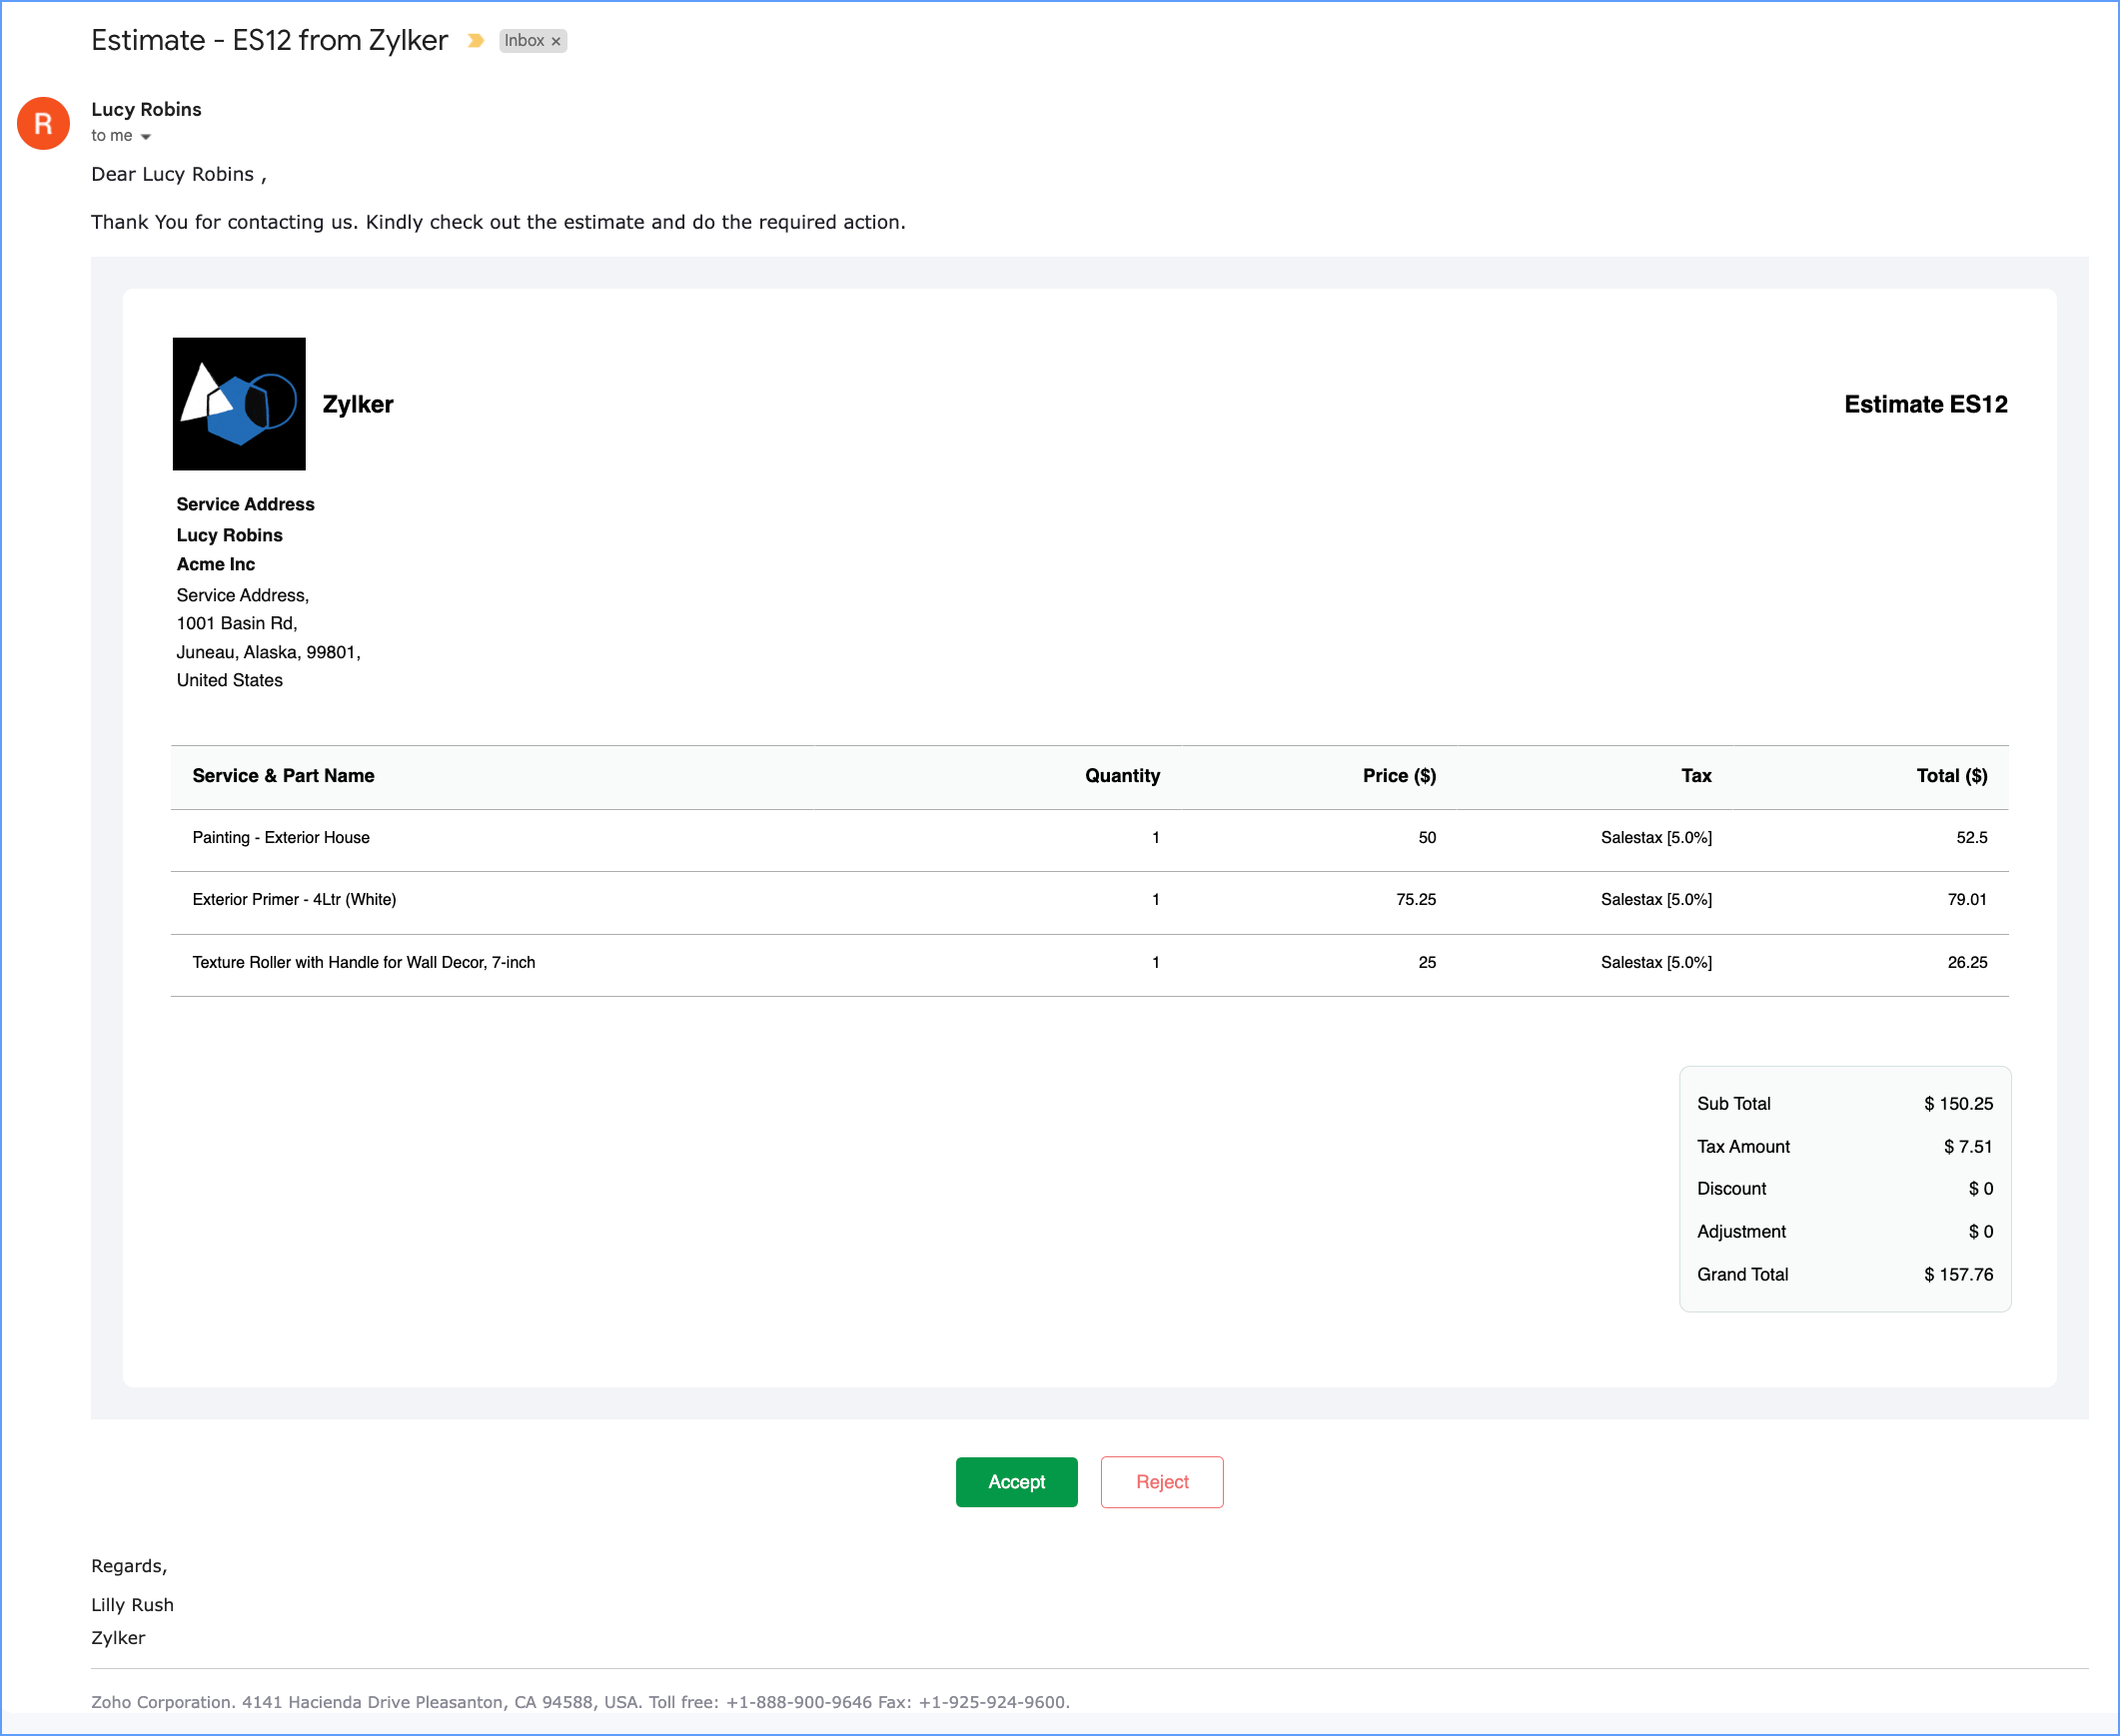Click the 'Service Address' bold heading

pos(245,505)
